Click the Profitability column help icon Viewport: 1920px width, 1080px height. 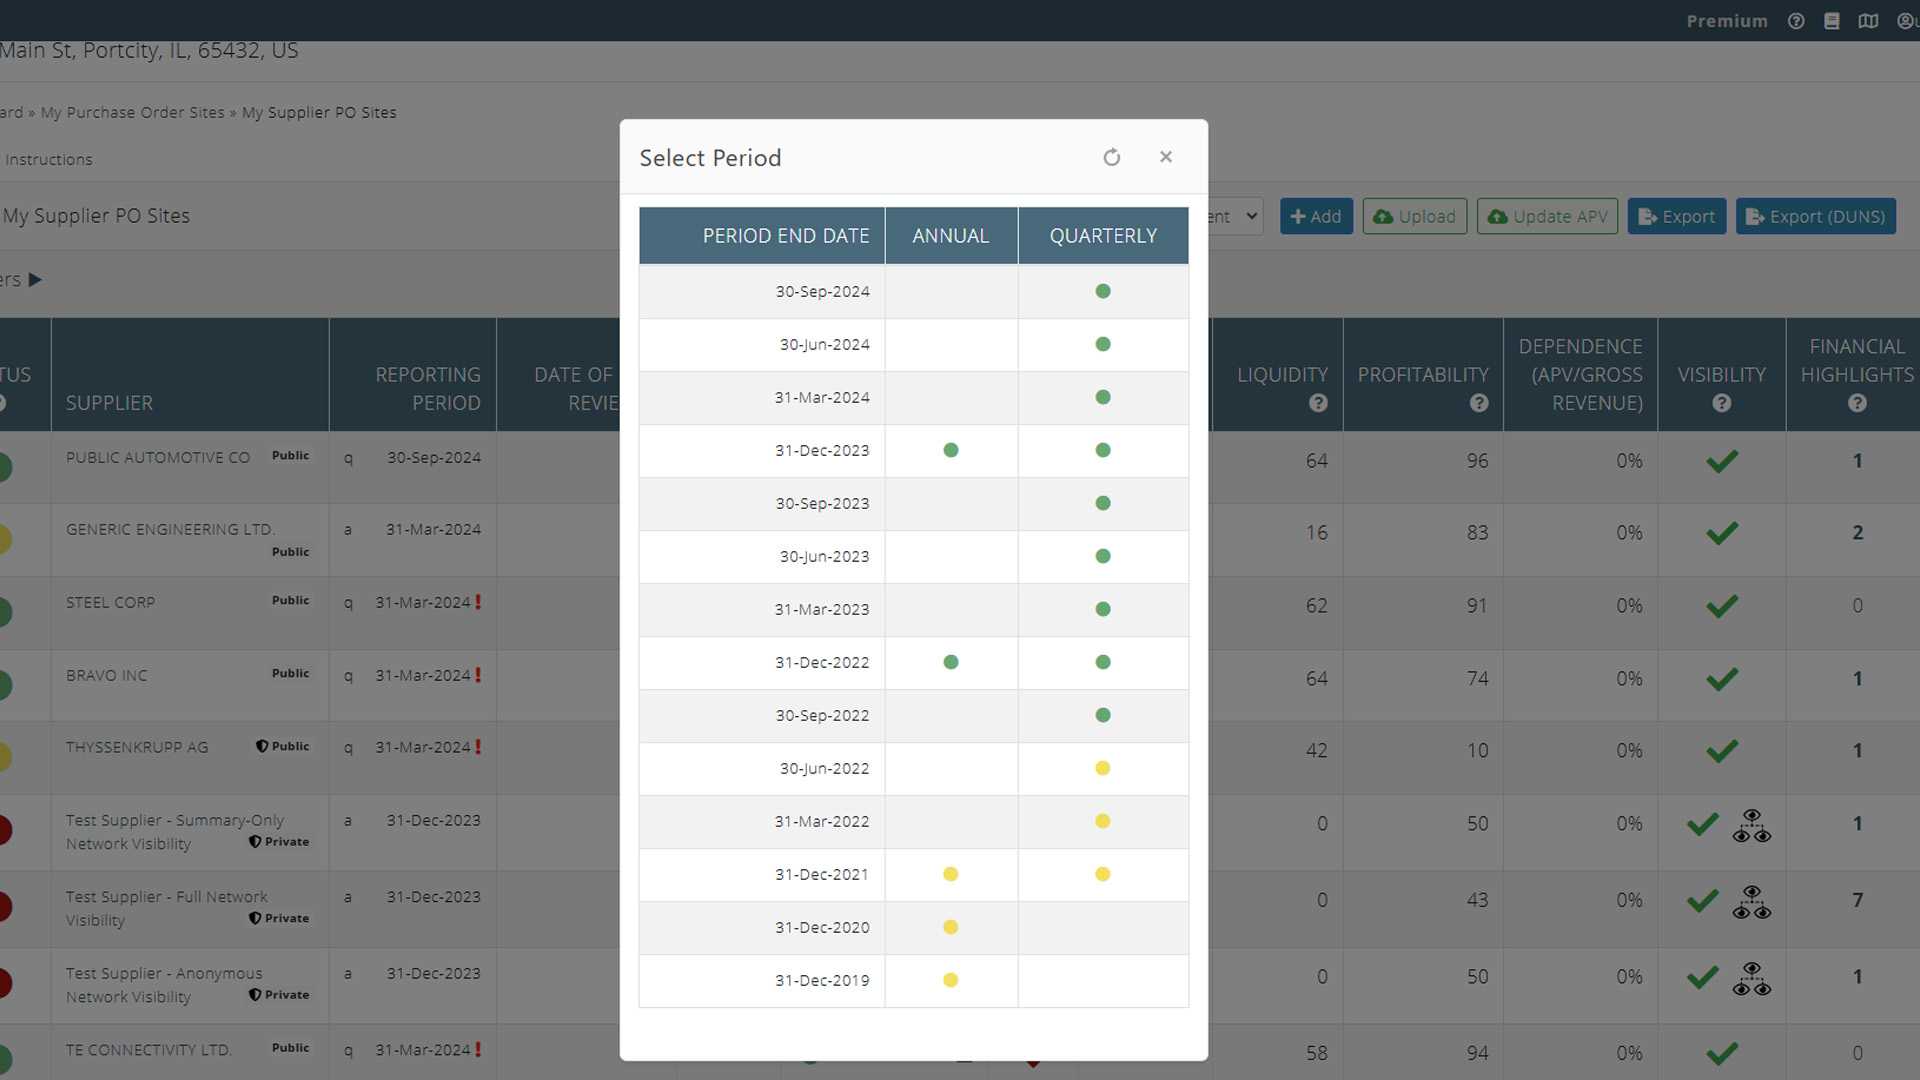point(1479,403)
